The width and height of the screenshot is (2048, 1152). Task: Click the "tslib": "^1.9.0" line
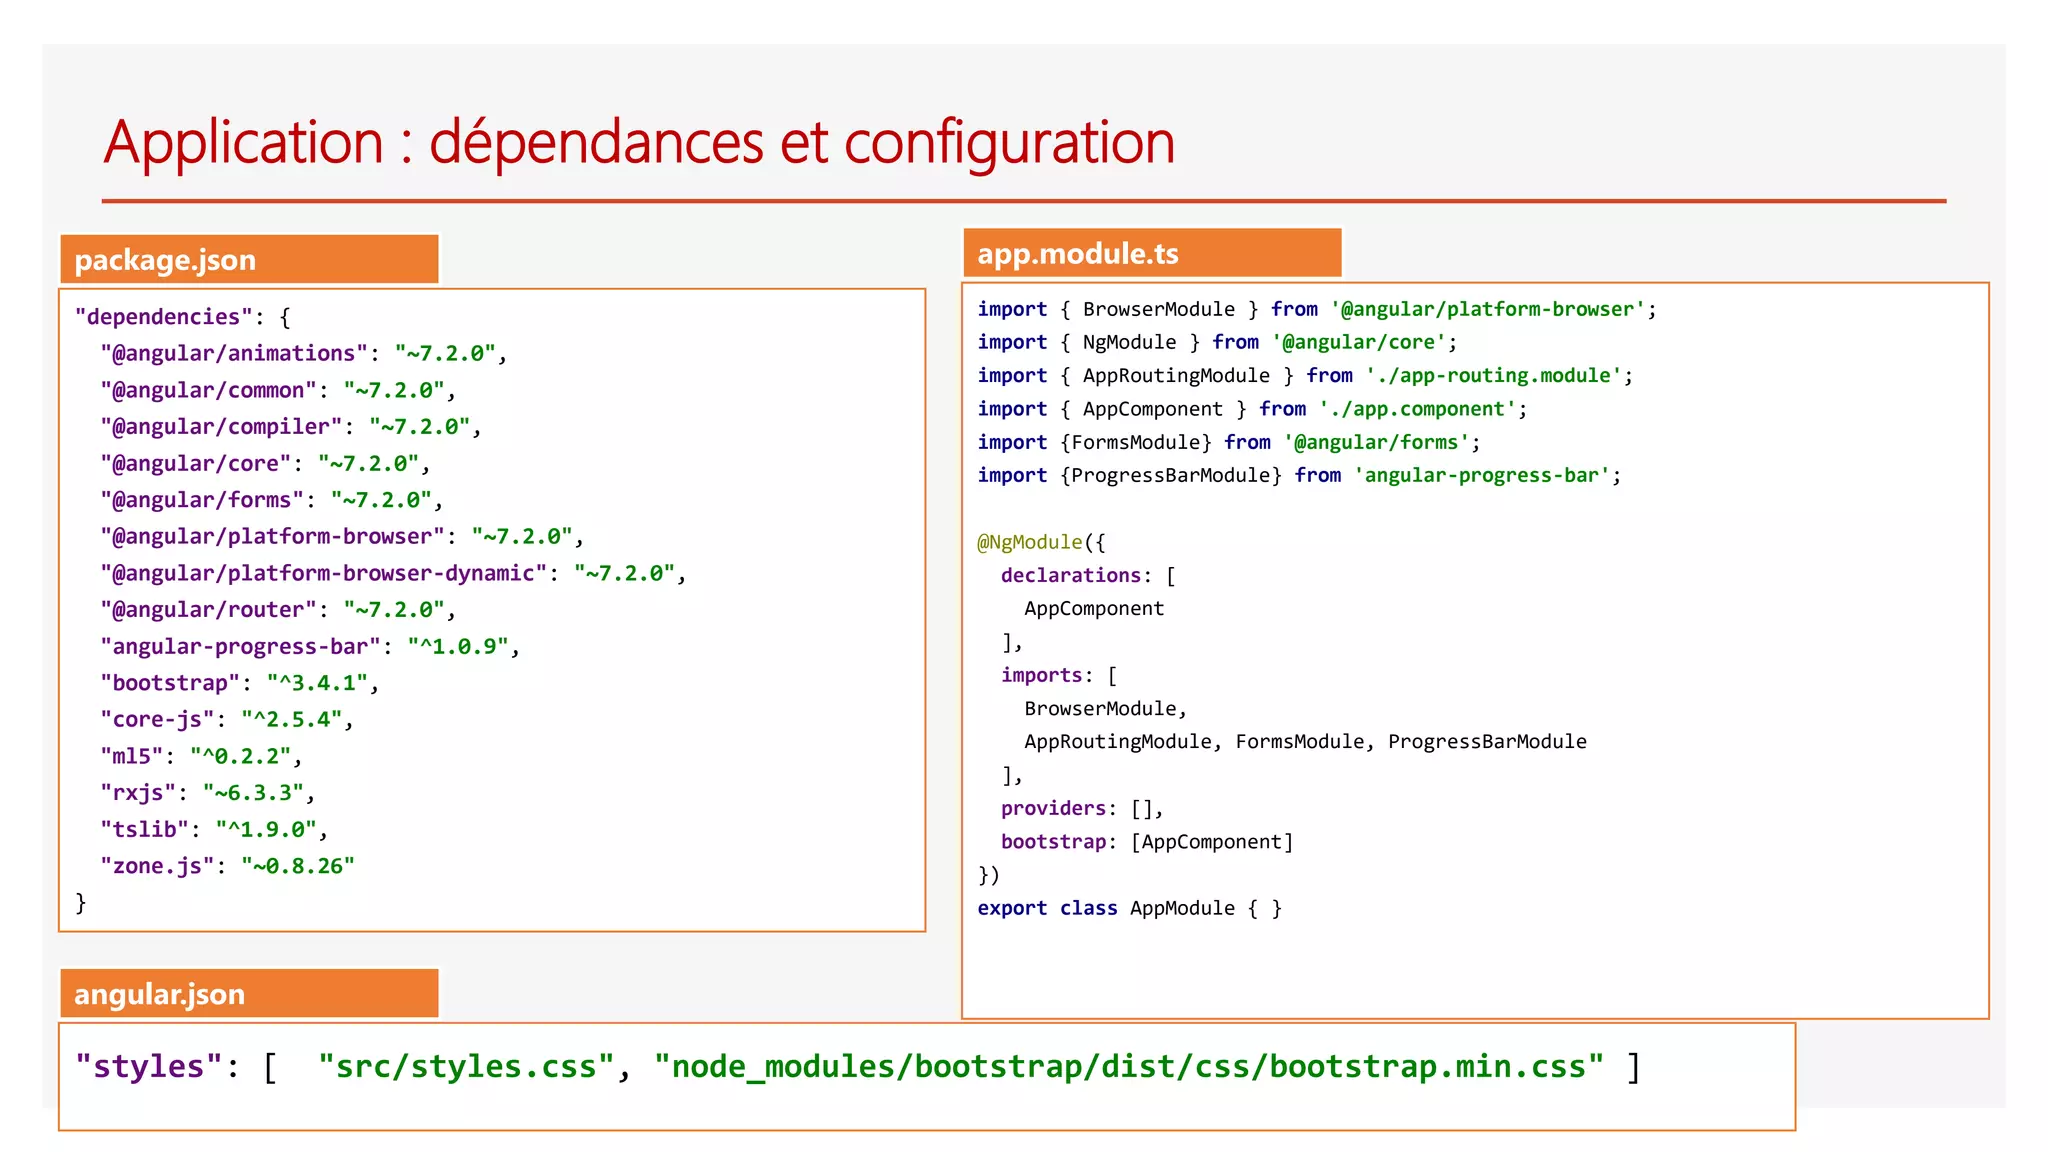[214, 830]
